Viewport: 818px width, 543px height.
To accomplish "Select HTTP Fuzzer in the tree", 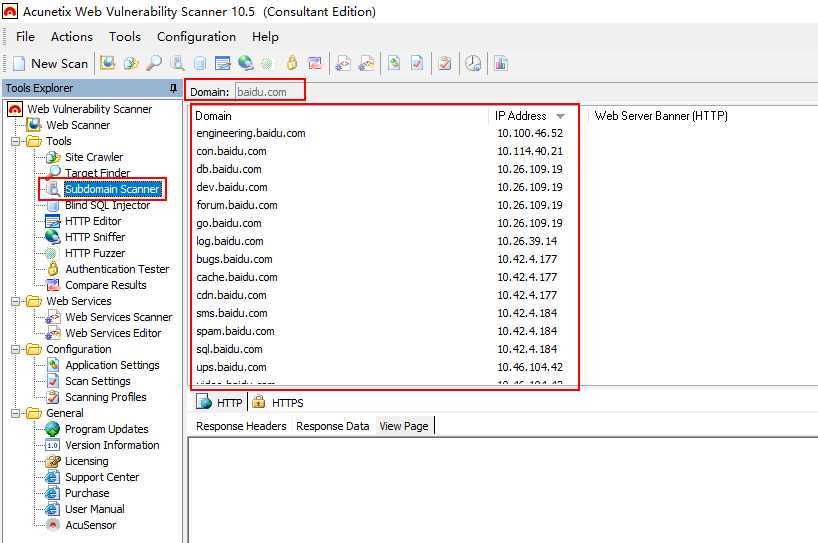I will coord(95,254).
